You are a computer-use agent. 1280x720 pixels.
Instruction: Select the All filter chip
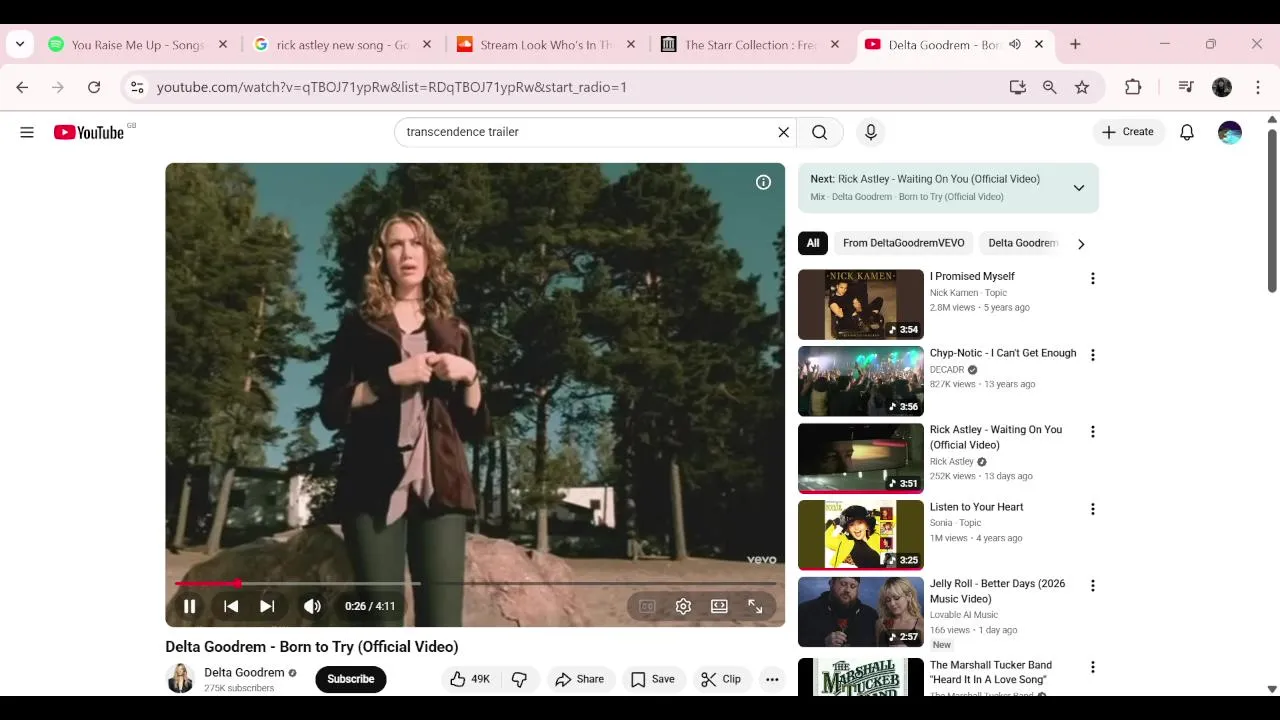pyautogui.click(x=813, y=243)
